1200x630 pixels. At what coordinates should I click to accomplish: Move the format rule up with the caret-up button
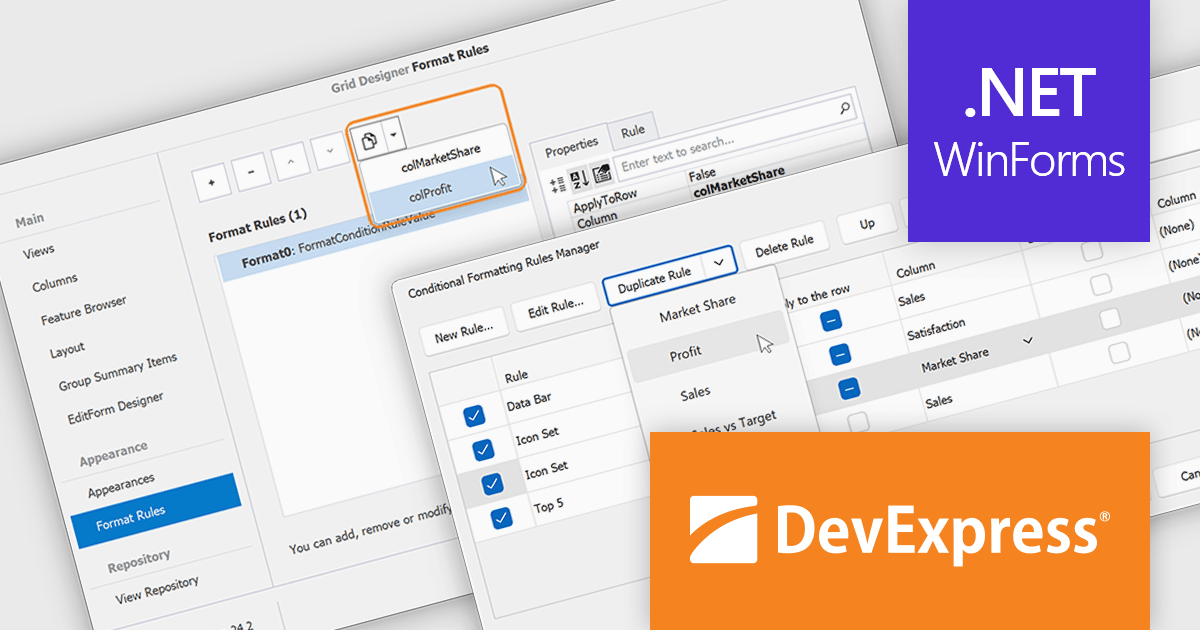pos(290,161)
